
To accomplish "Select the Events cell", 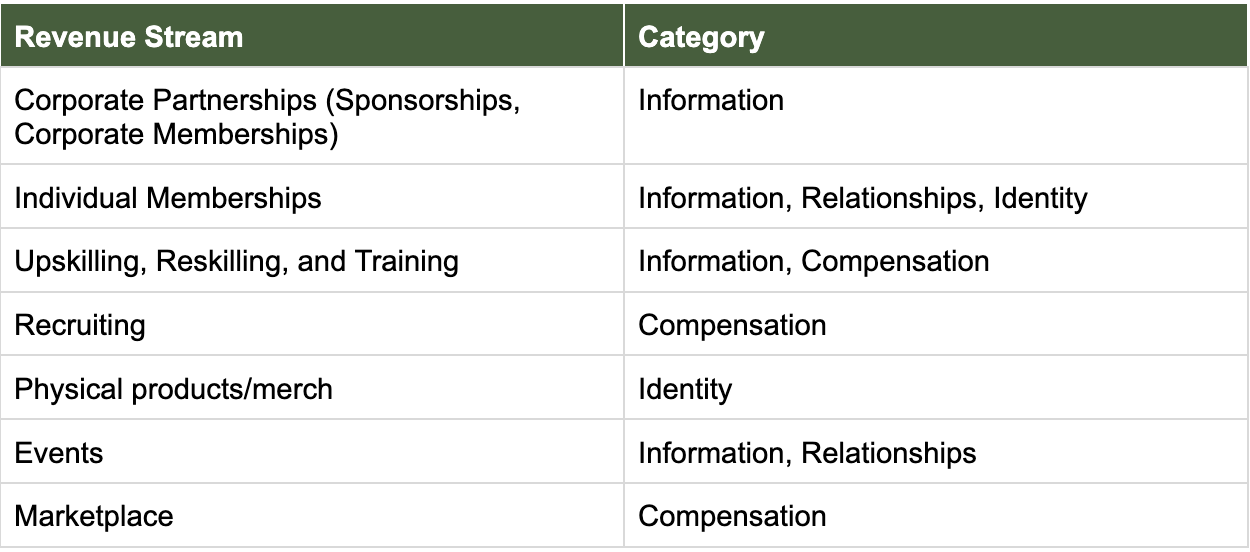I will (59, 453).
